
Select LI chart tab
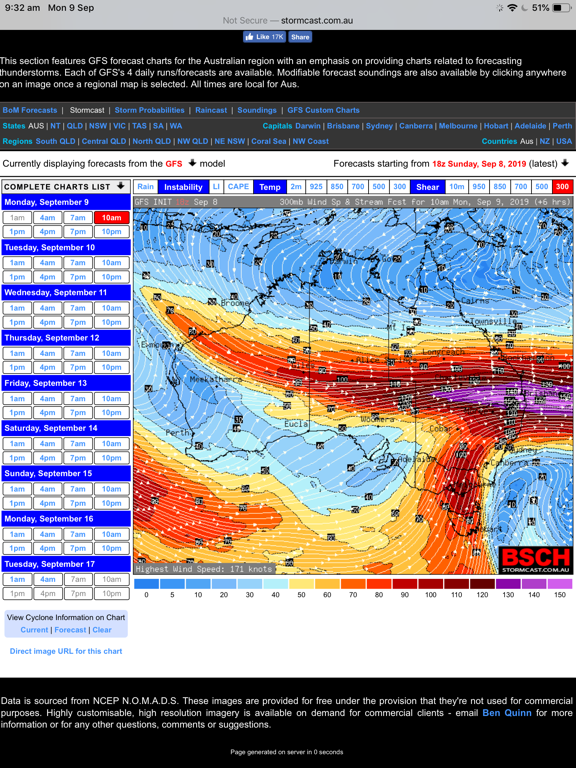pyautogui.click(x=216, y=187)
